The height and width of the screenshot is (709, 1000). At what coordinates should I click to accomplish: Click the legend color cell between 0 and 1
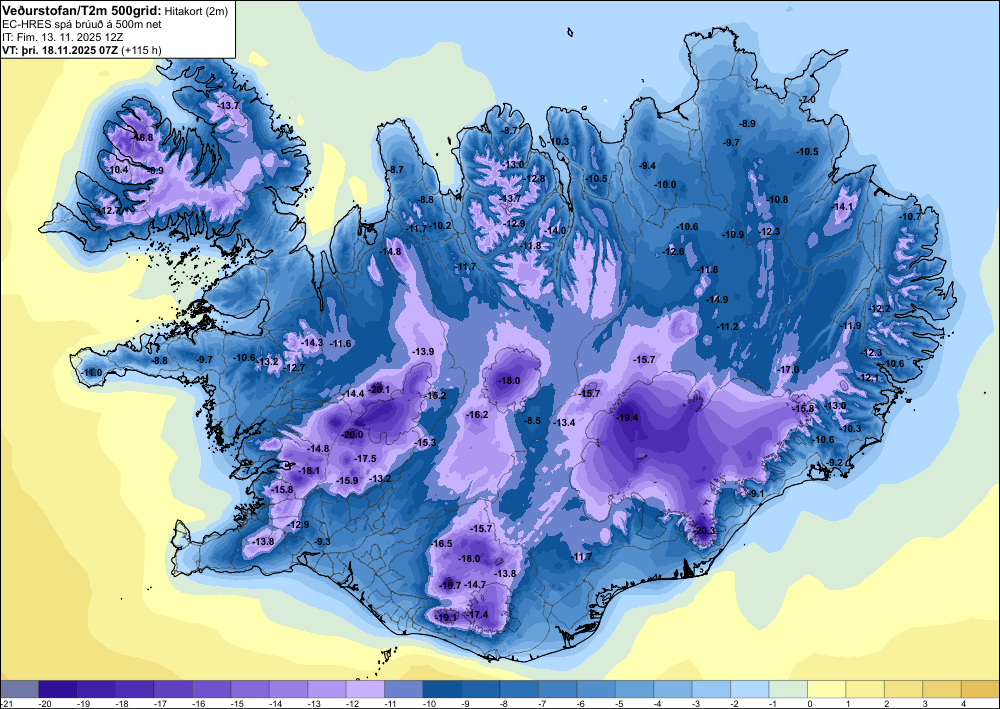[x=827, y=689]
